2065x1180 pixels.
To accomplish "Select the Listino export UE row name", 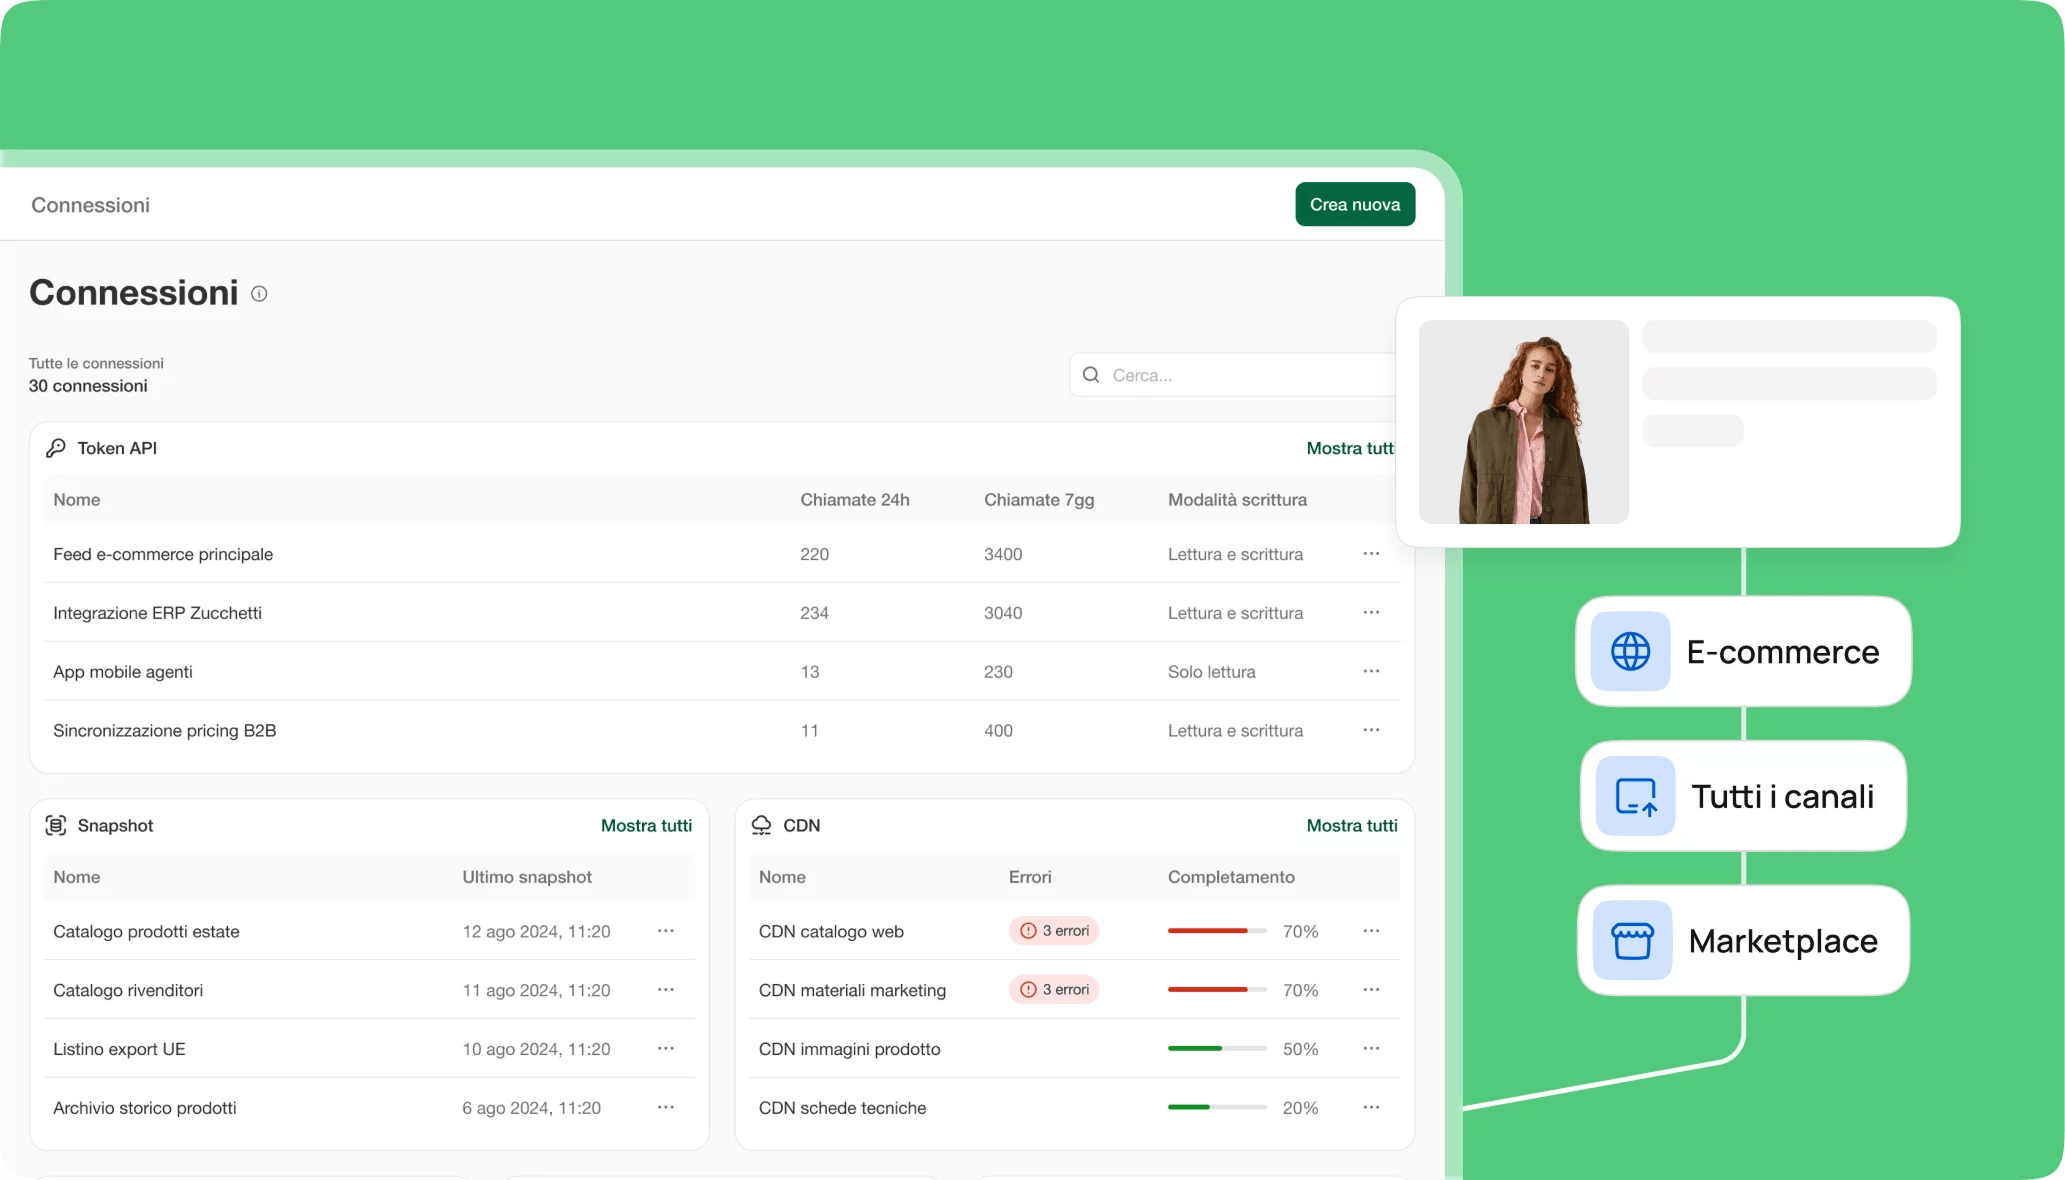I will (119, 1049).
